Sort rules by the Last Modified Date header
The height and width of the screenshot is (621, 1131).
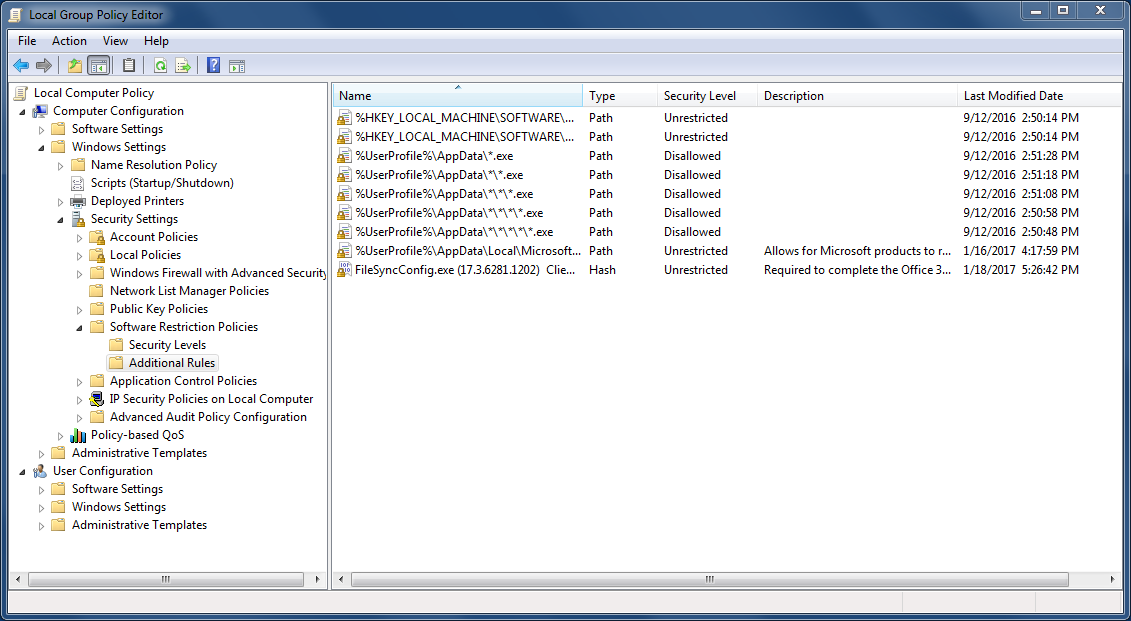click(1013, 95)
